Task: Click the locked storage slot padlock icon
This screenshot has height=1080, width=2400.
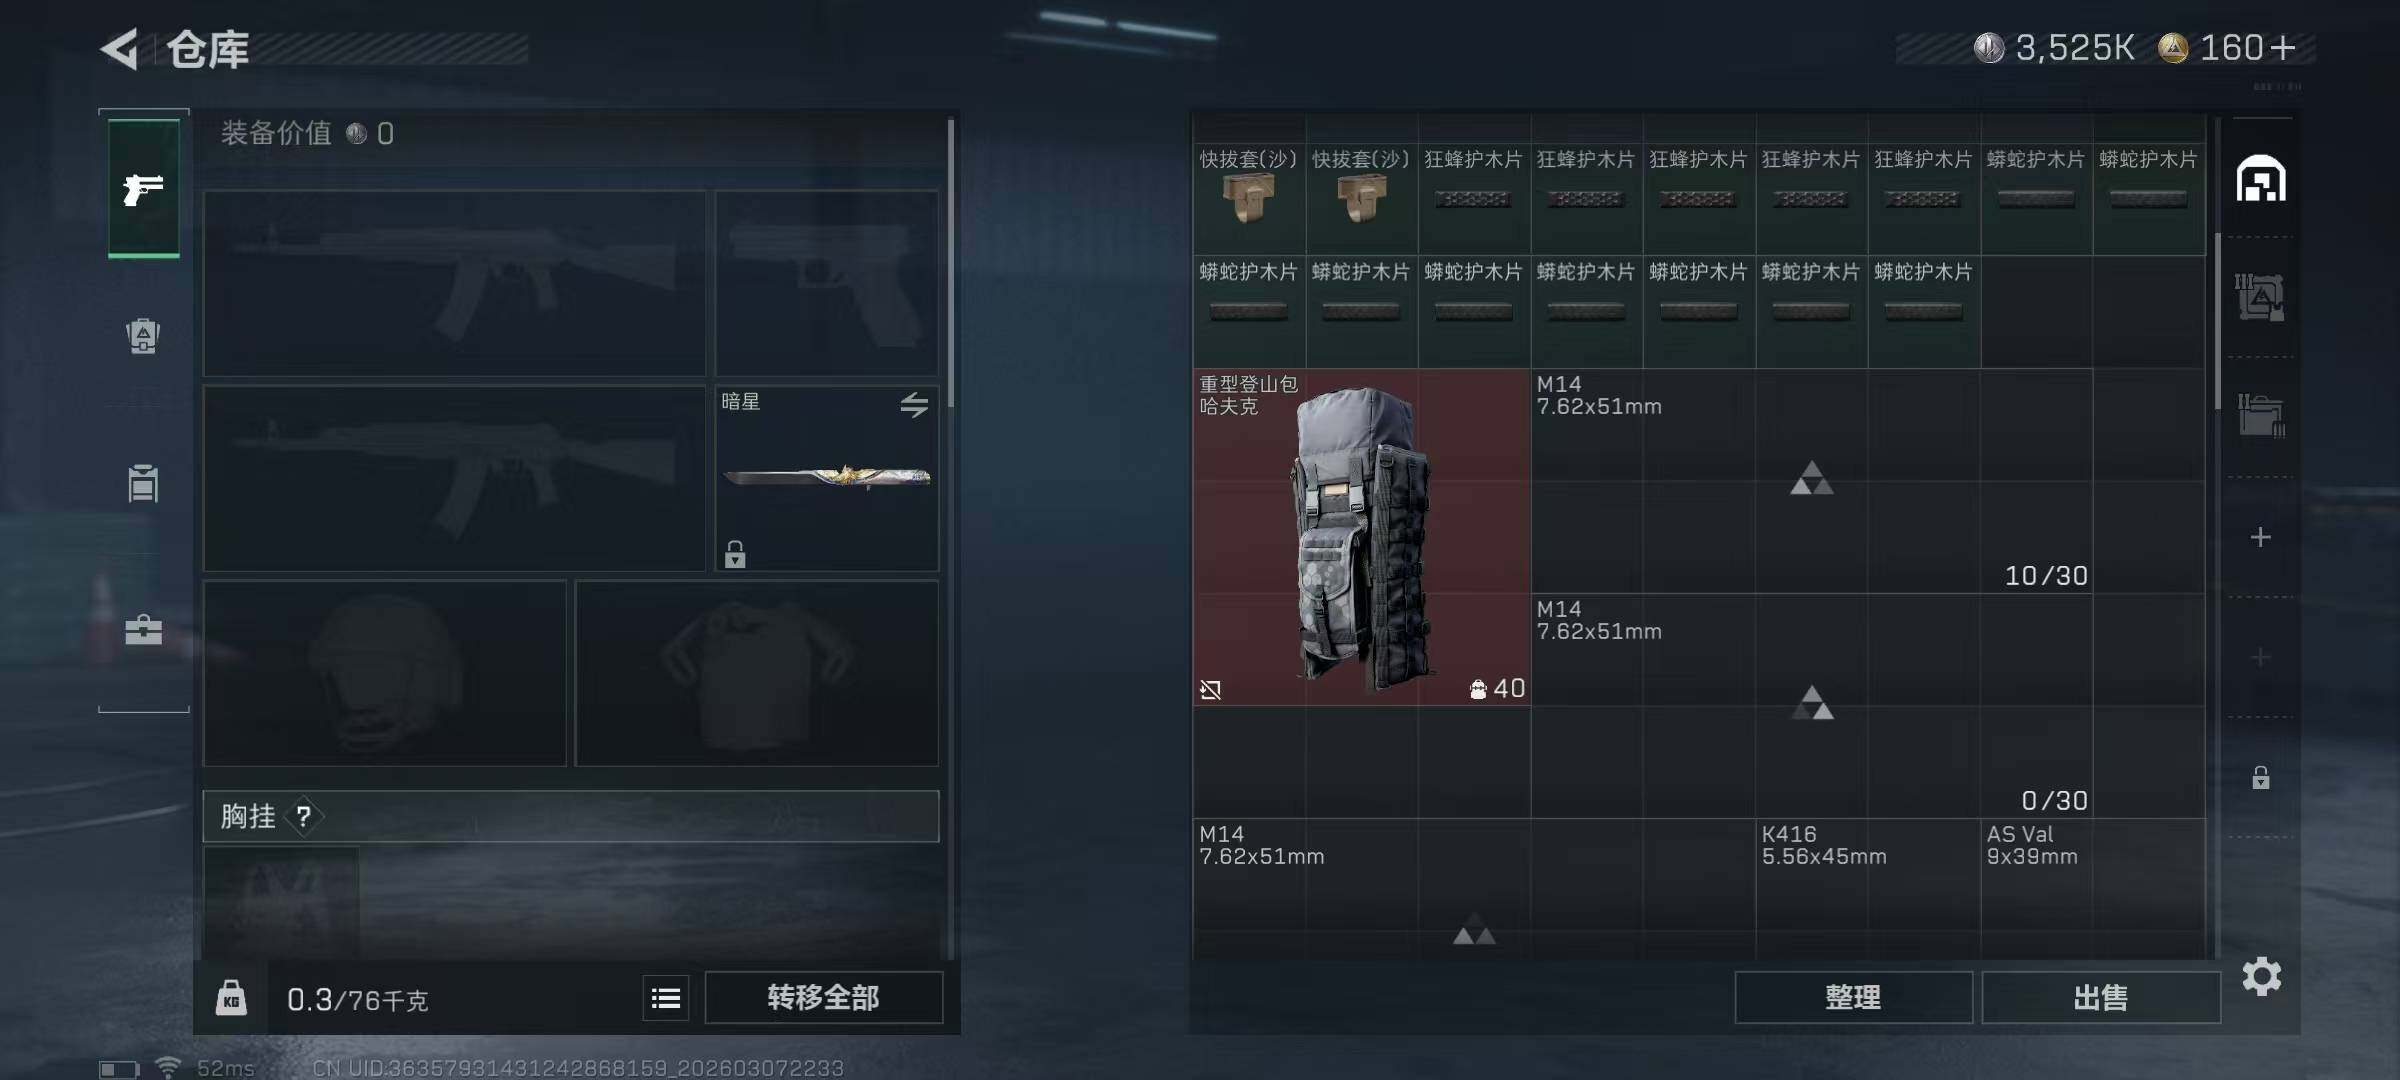Action: click(2261, 777)
